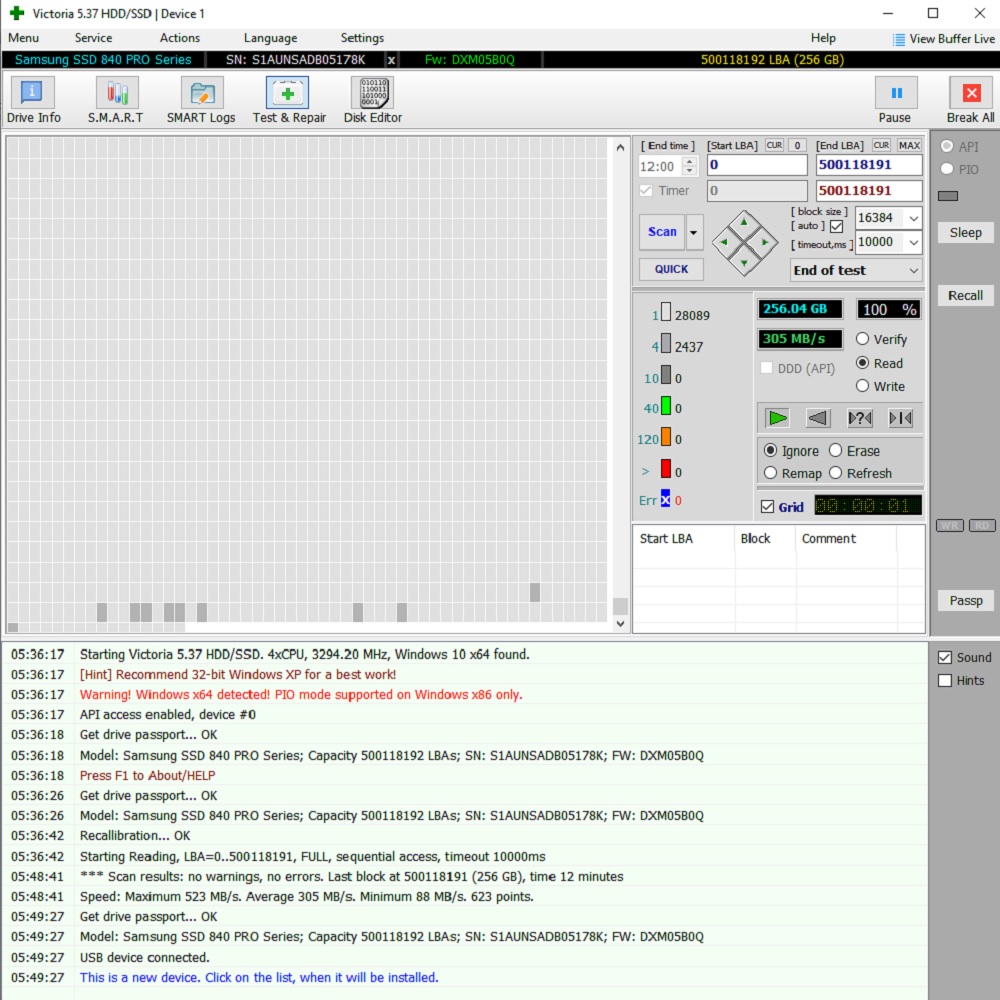Pause the scan
Viewport: 1000px width, 1000px height.
tap(895, 100)
